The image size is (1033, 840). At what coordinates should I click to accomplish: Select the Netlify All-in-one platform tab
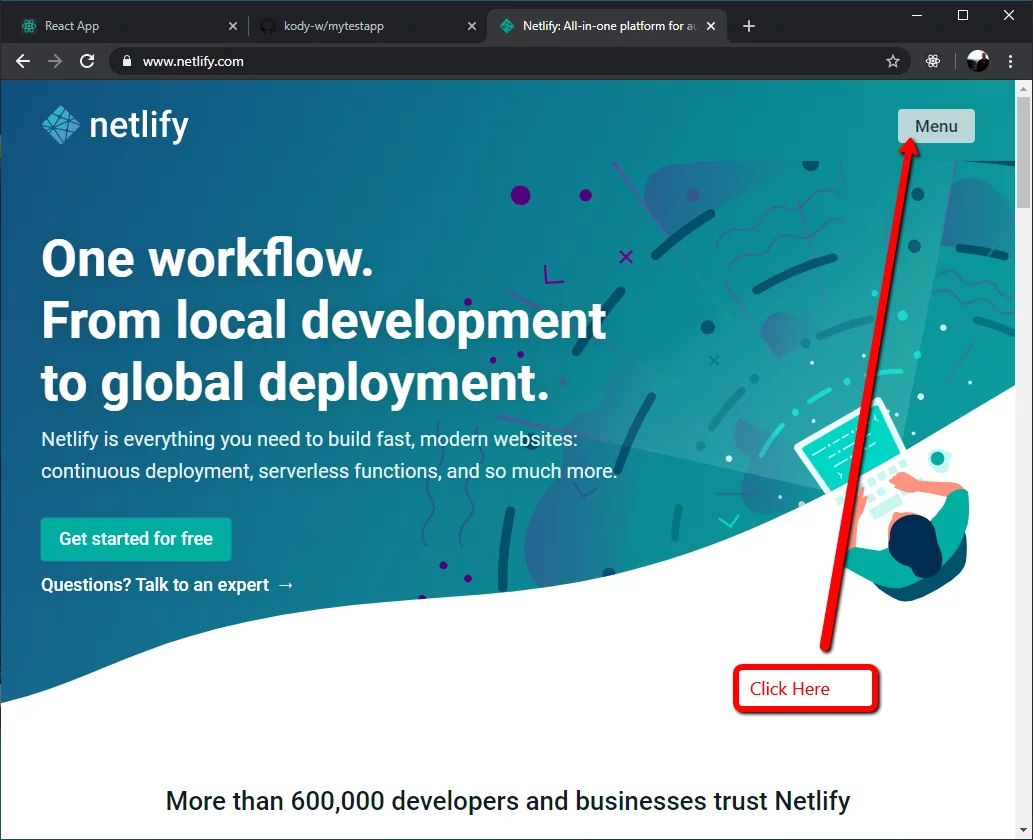(607, 26)
